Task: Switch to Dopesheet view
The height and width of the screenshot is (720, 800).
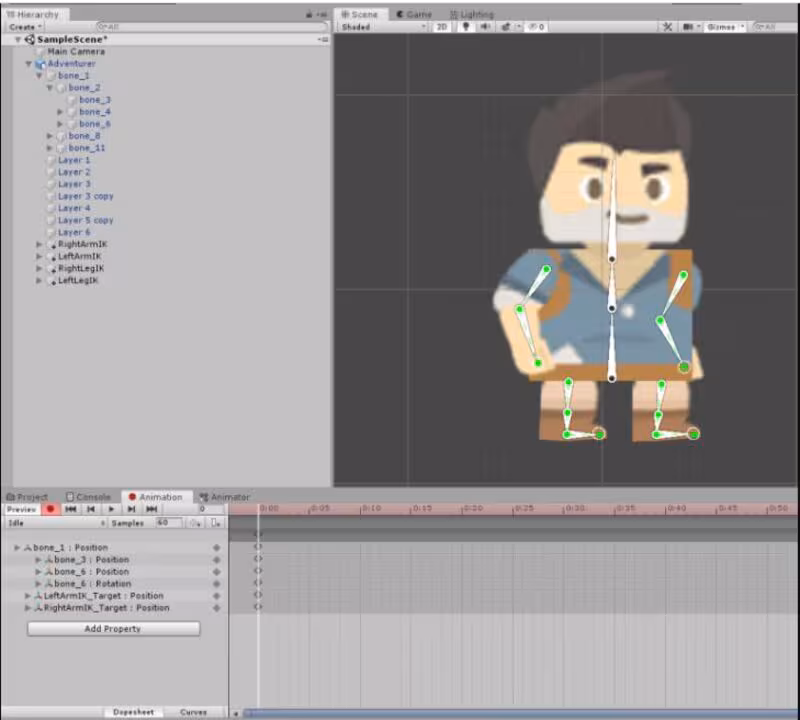Action: point(133,712)
